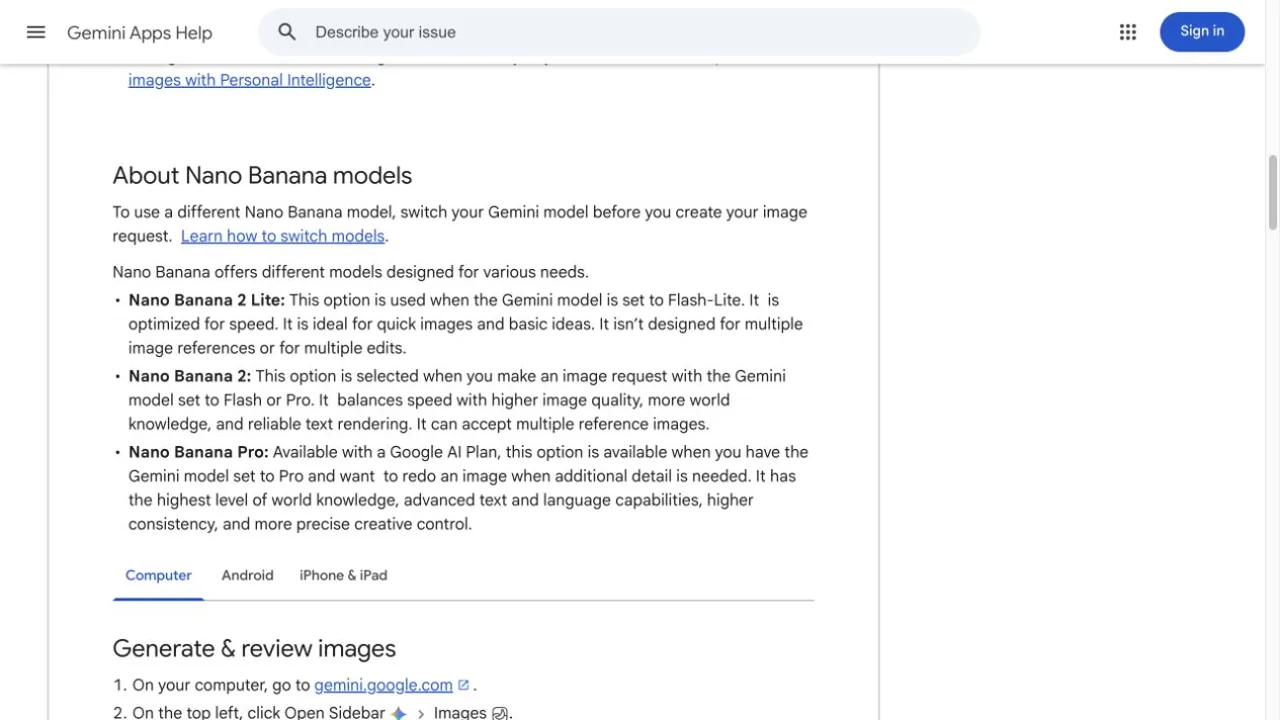Viewport: 1280px width, 720px height.
Task: Open Gemini Apps Help home title
Action: click(140, 33)
